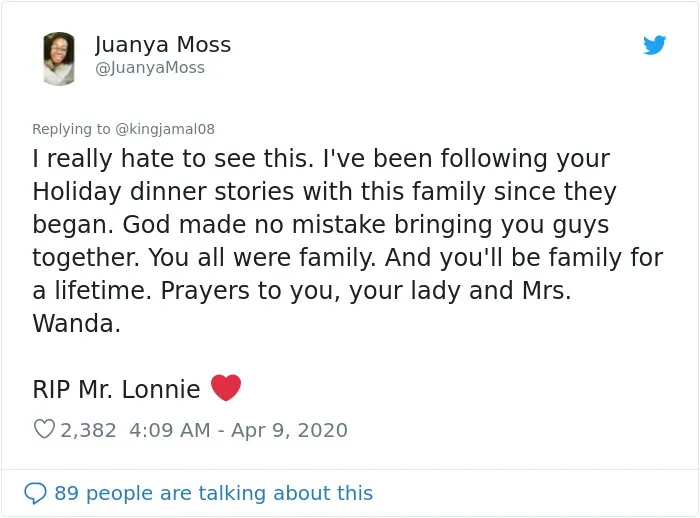
Task: Click the line starting 'together. You all'
Action: coord(348,258)
